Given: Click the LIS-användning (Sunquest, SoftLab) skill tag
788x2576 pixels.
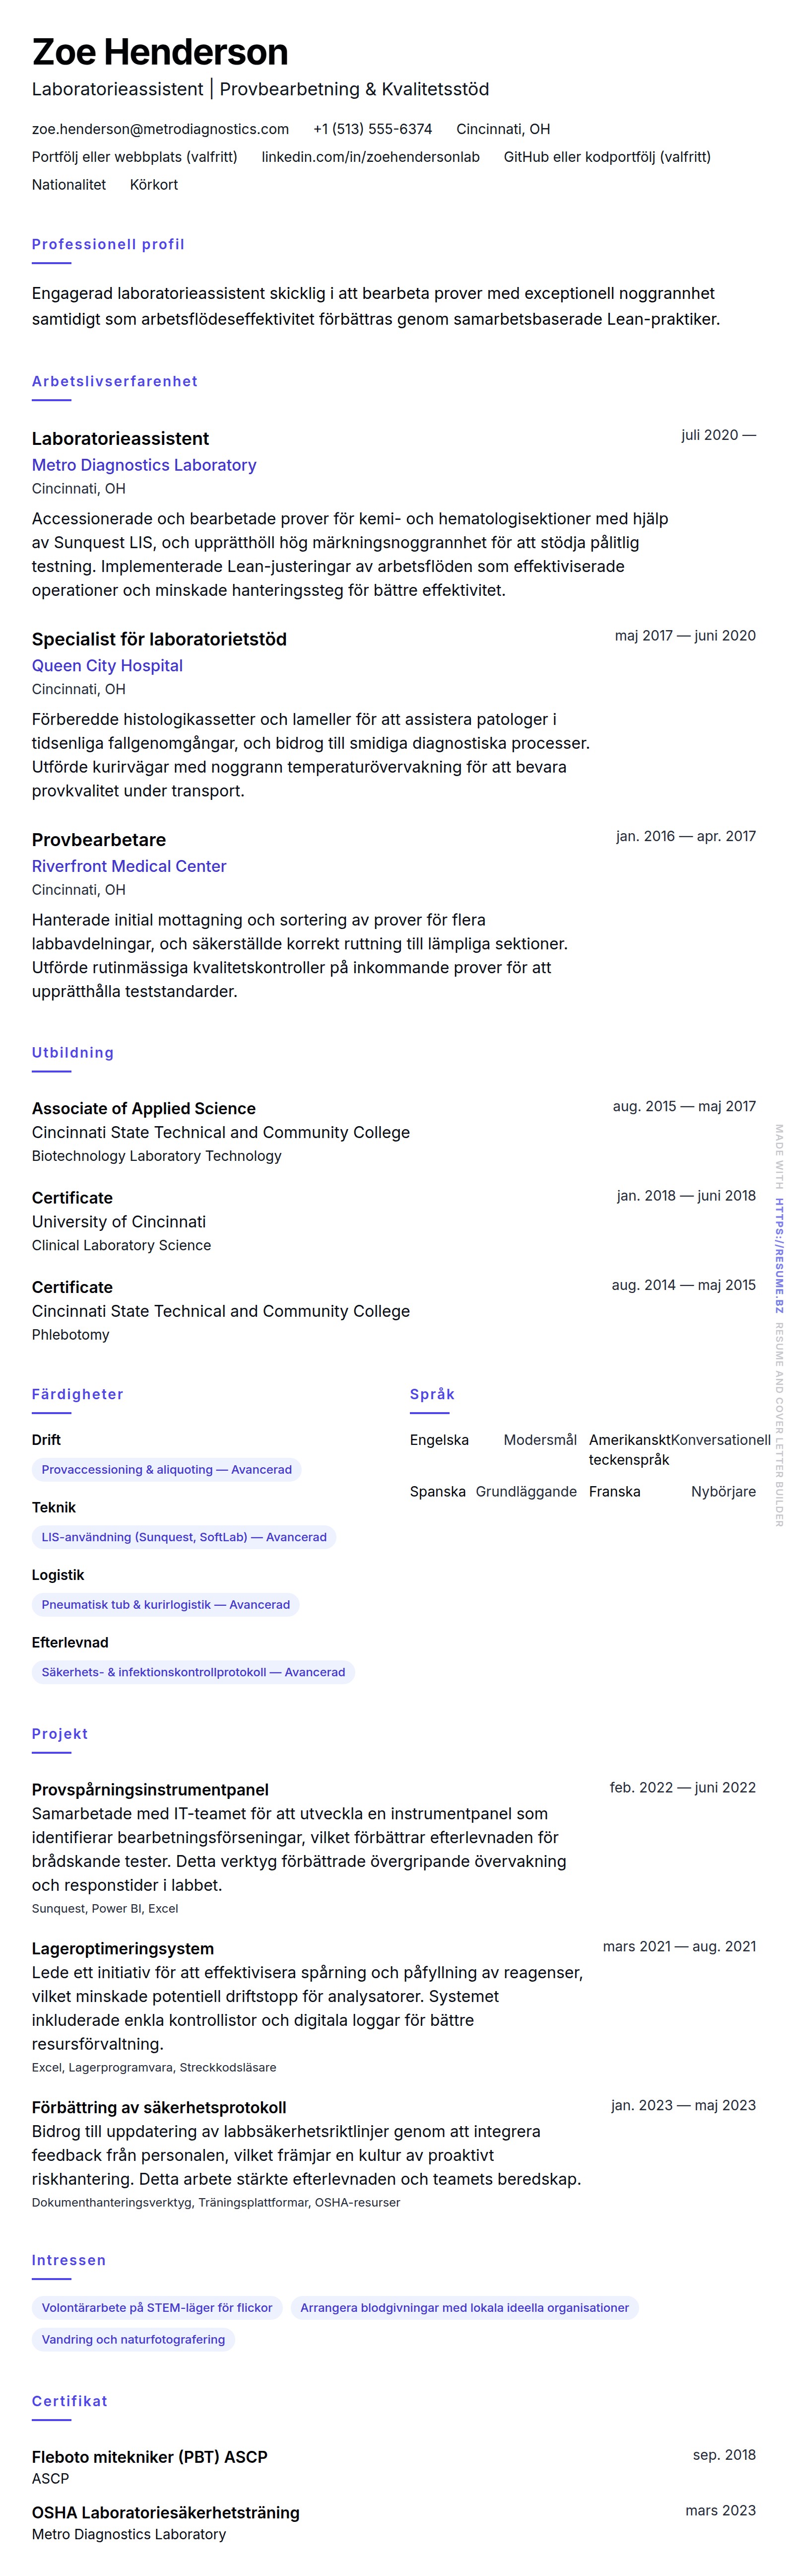Looking at the screenshot, I should click(184, 1537).
